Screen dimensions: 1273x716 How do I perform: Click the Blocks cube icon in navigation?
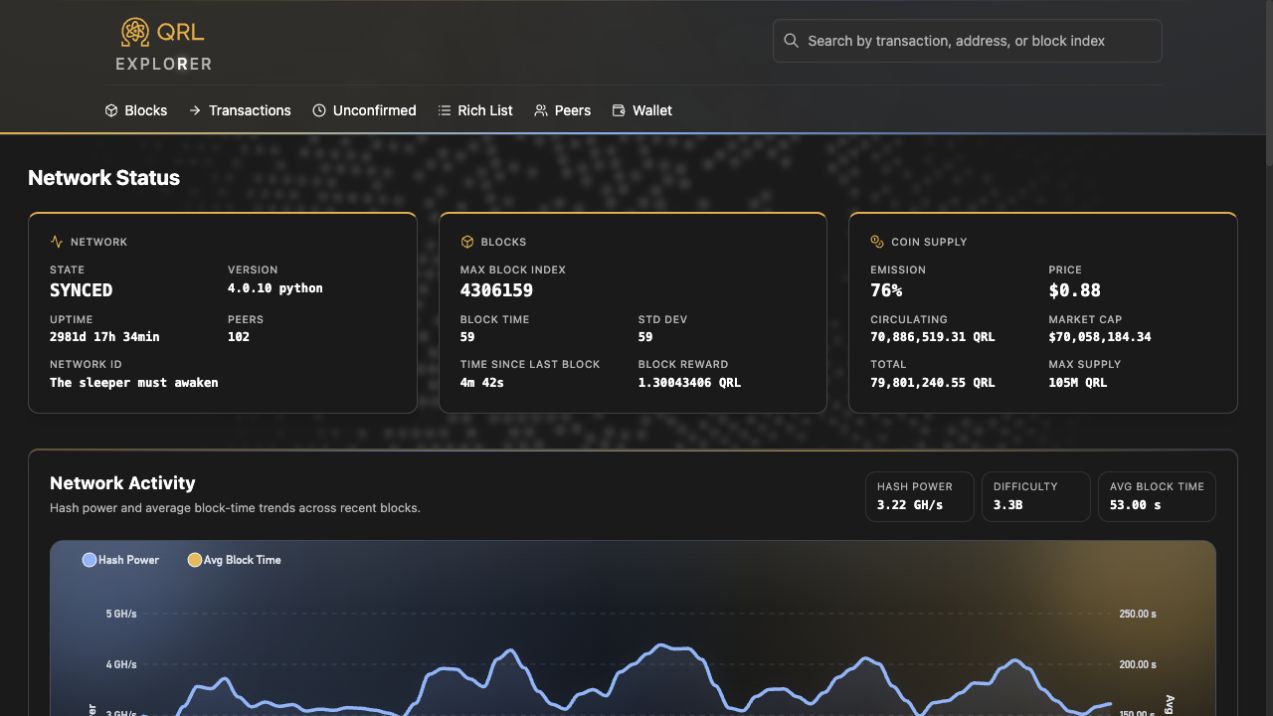111,111
